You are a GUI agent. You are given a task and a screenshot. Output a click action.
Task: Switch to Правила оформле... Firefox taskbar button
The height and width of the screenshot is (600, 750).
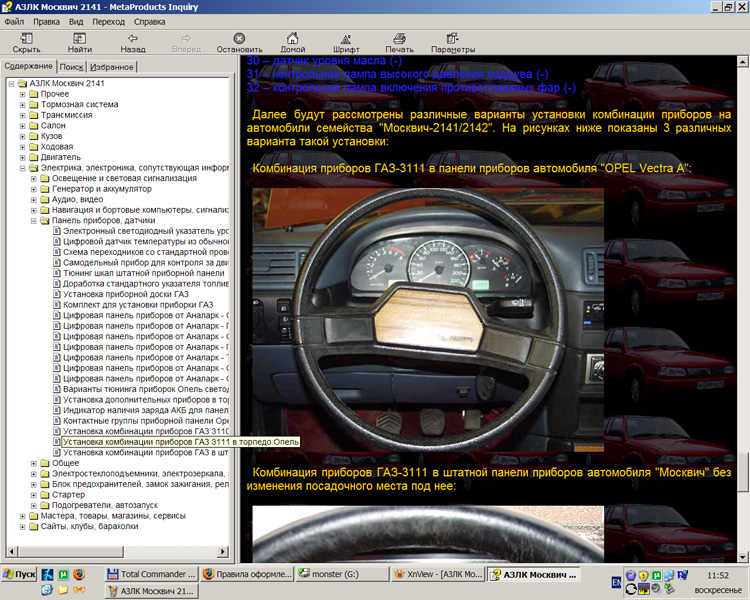[x=247, y=574]
